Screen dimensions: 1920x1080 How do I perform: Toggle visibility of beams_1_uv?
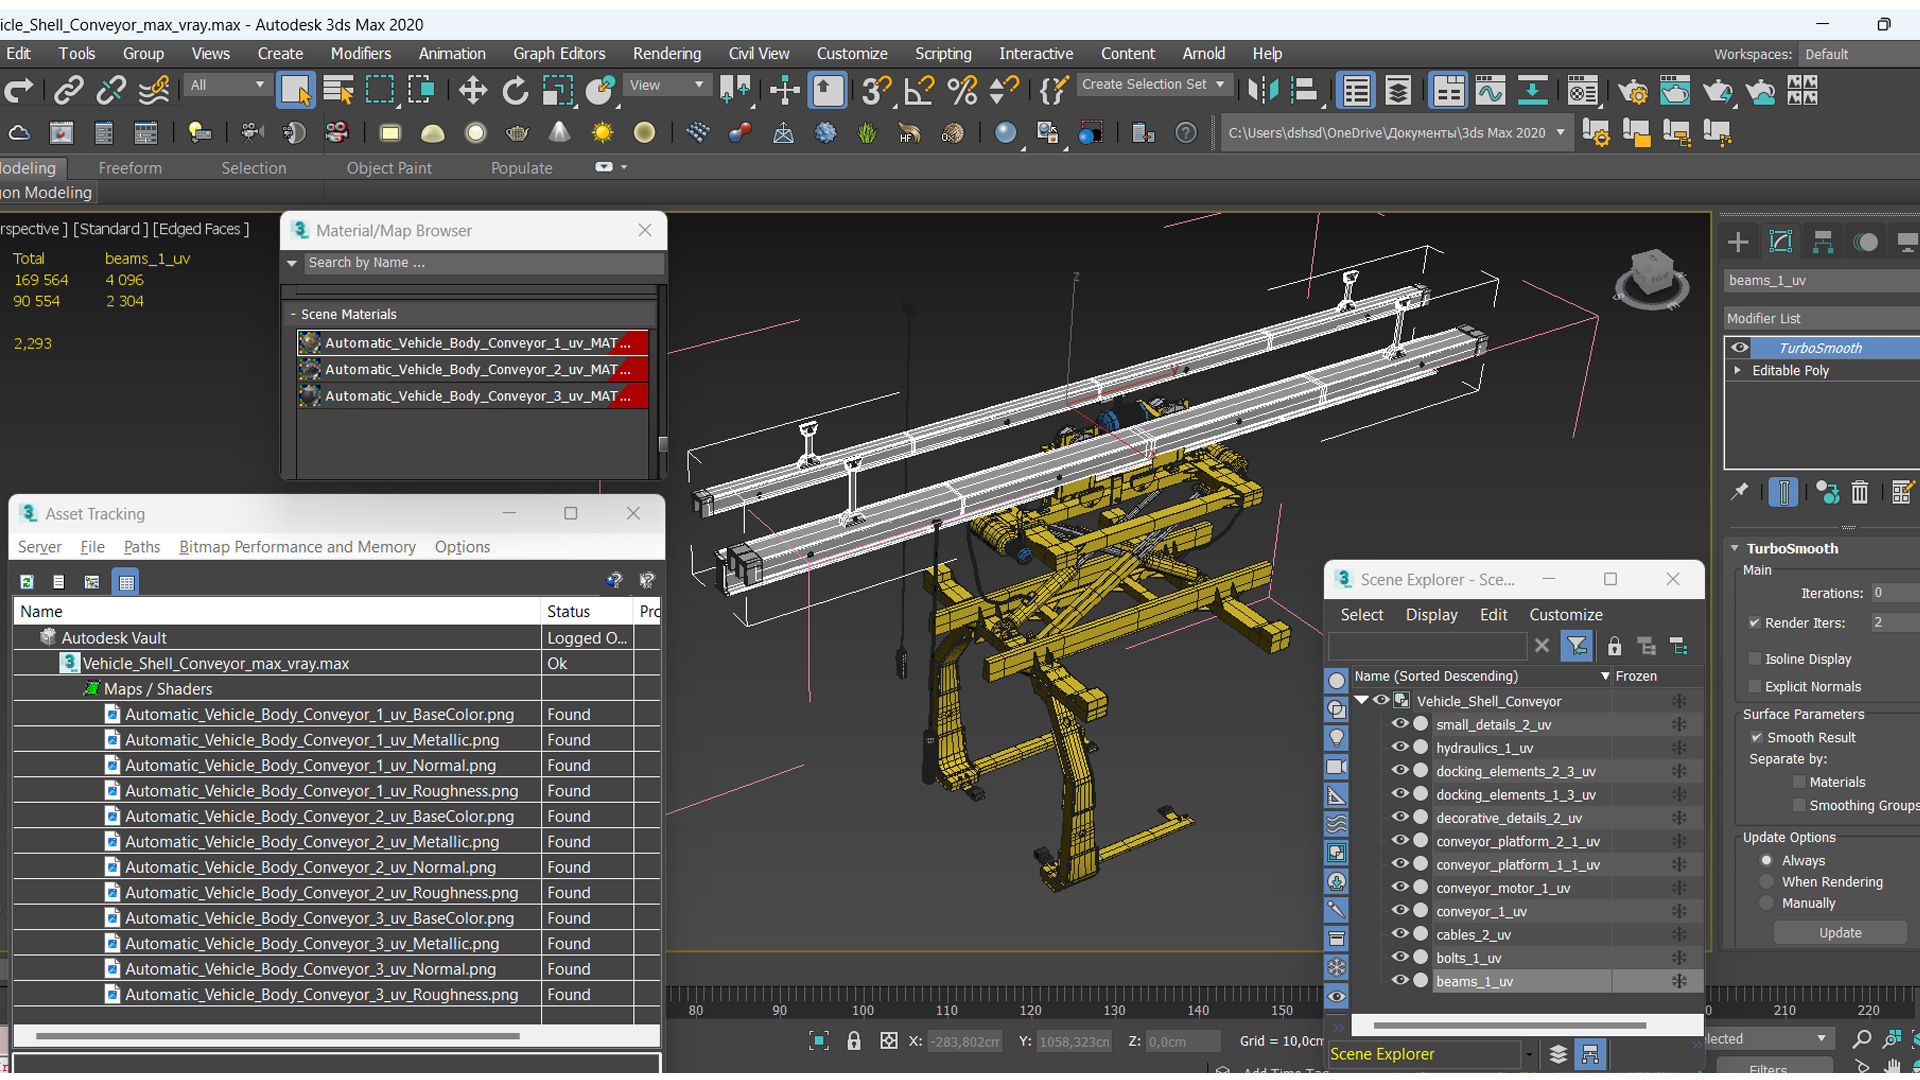click(1400, 981)
